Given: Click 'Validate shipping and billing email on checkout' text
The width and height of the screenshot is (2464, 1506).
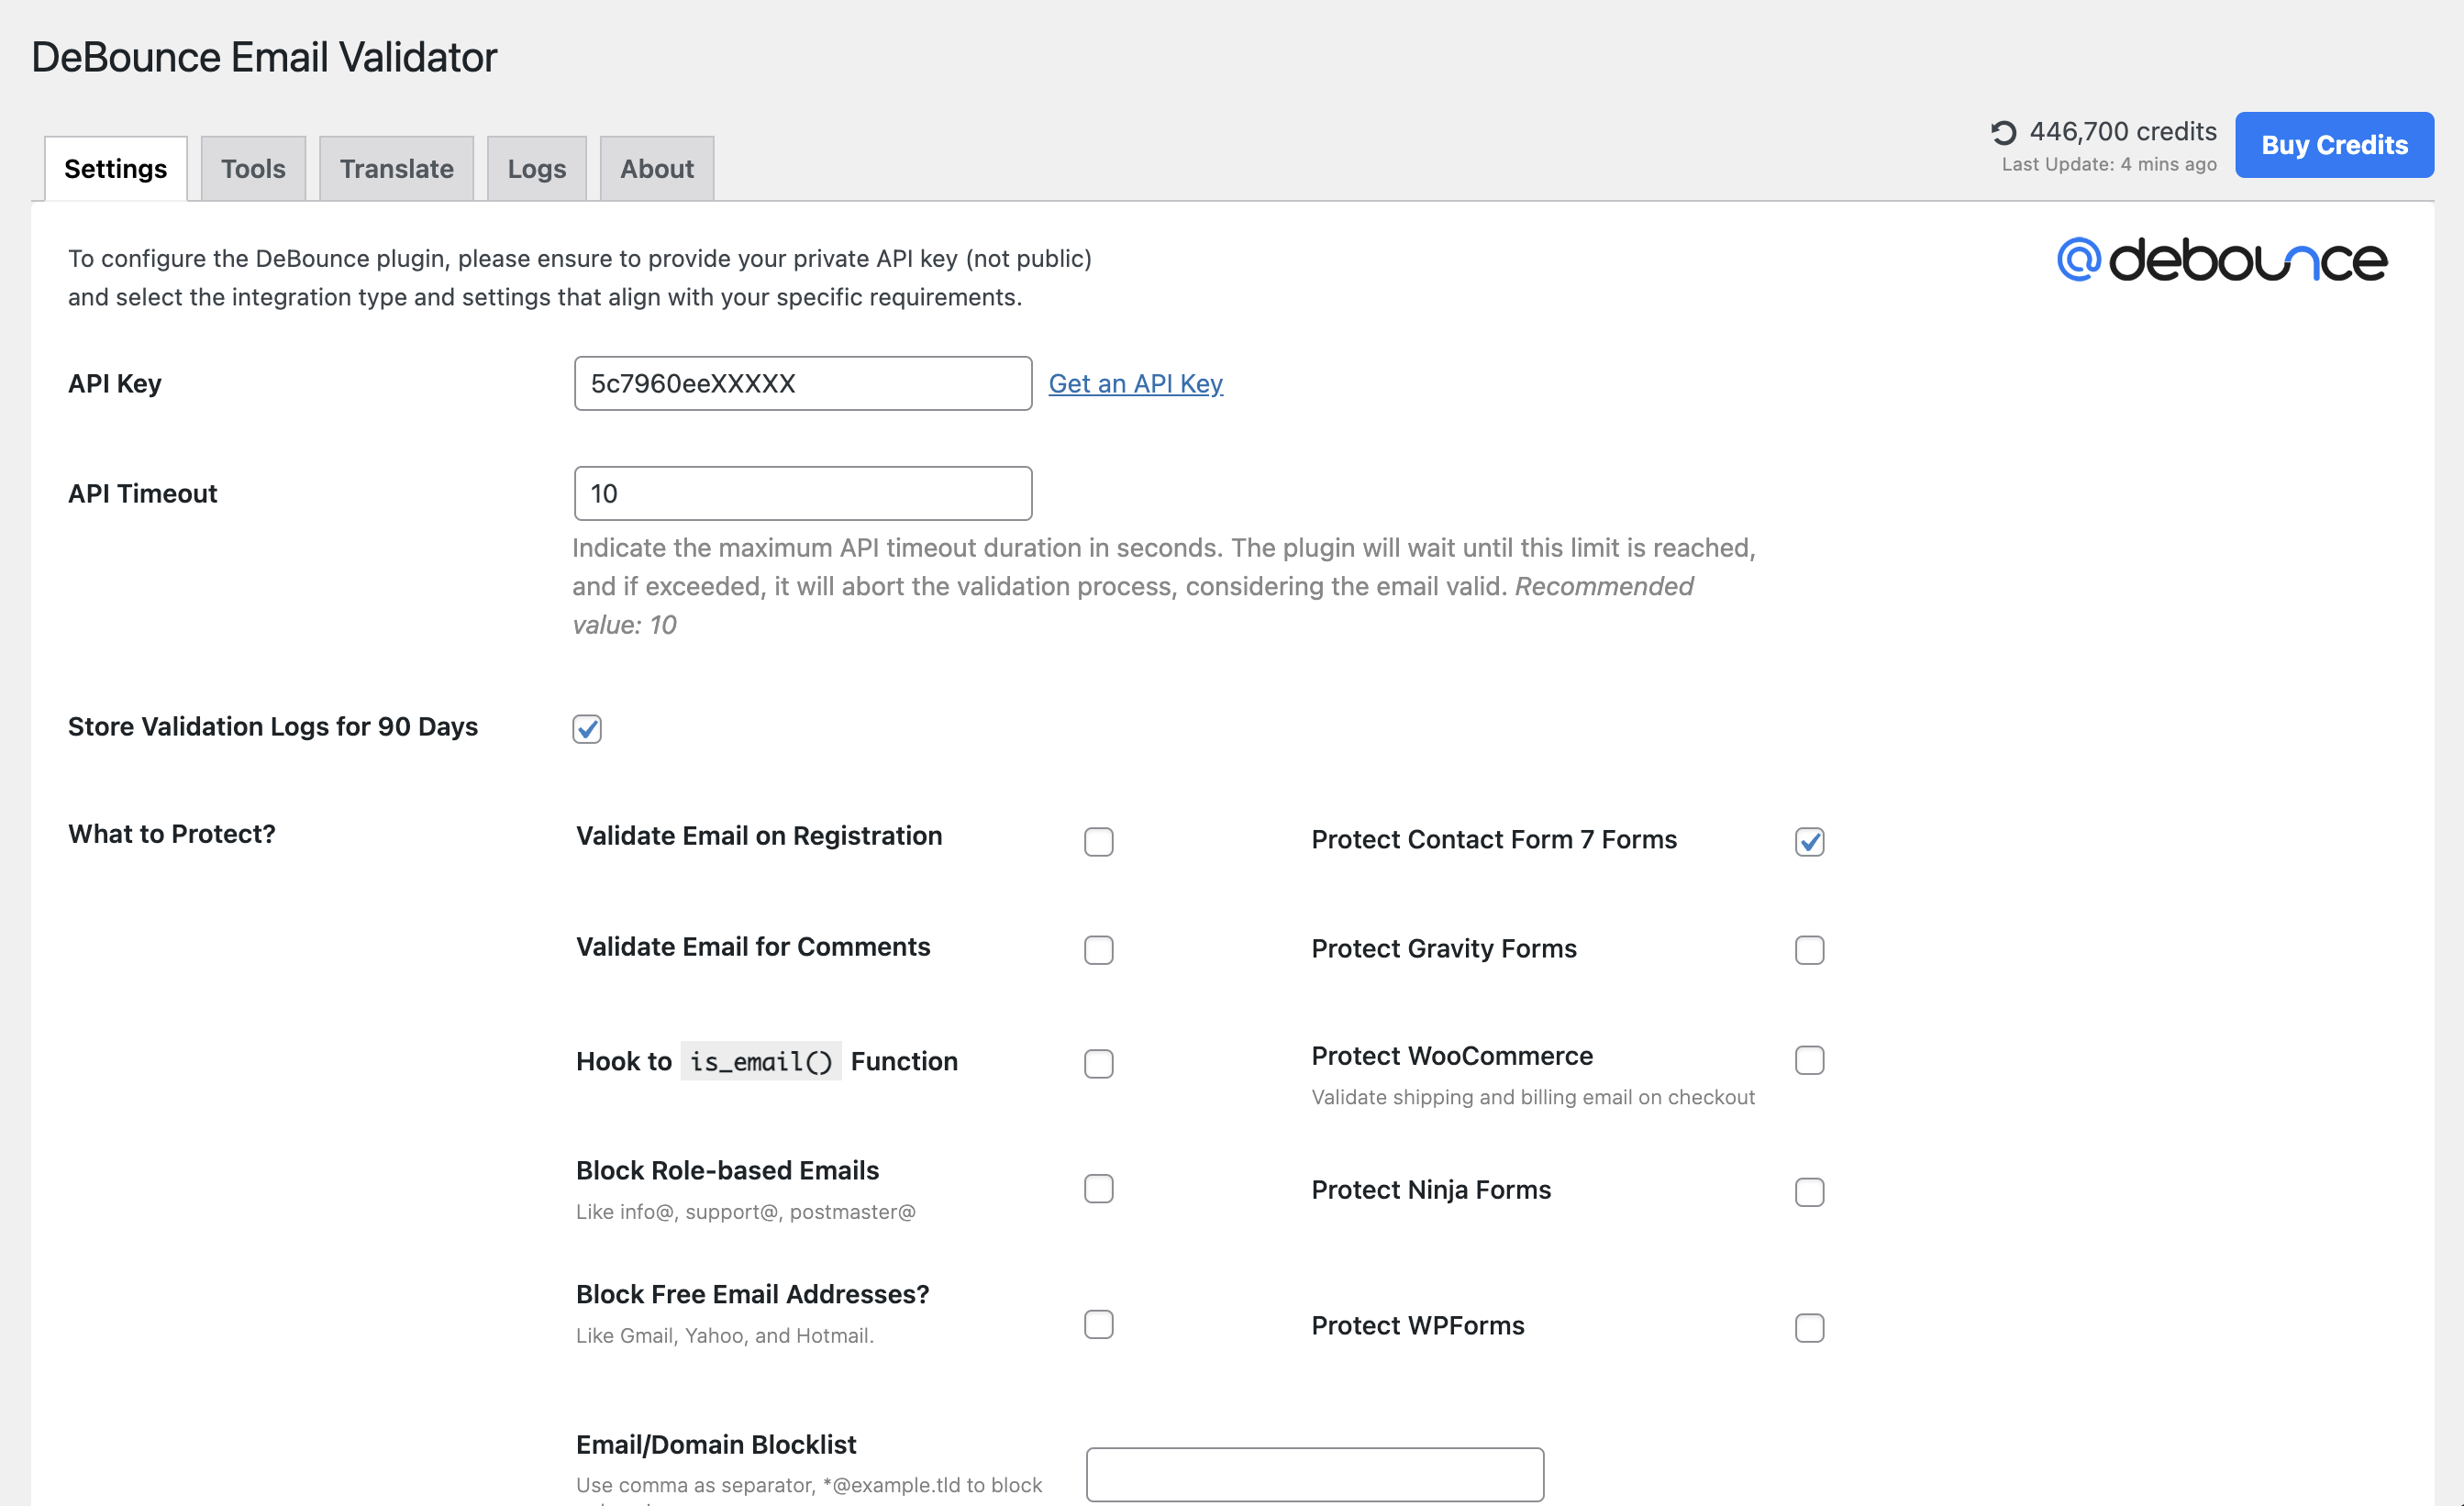Looking at the screenshot, I should [x=1533, y=1097].
